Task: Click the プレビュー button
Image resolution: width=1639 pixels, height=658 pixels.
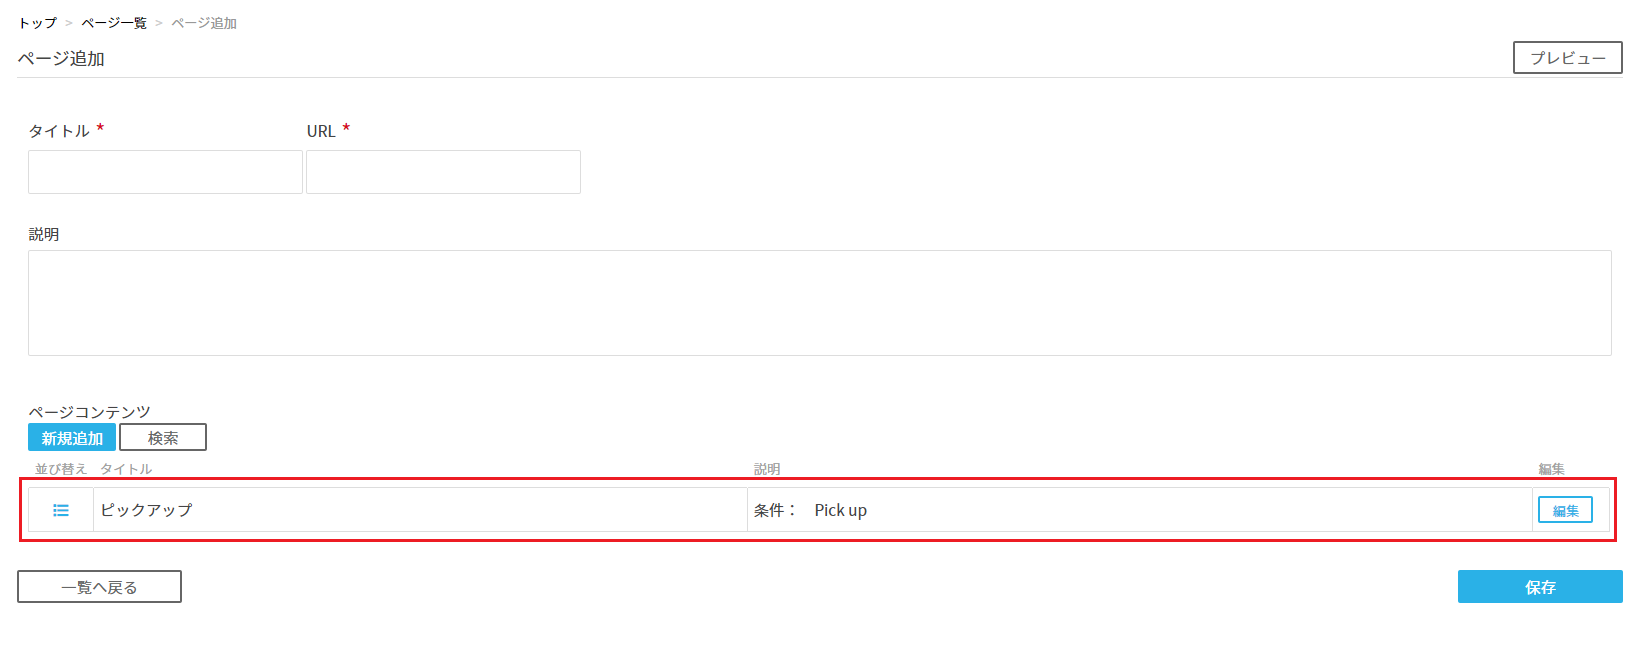Action: coord(1567,58)
